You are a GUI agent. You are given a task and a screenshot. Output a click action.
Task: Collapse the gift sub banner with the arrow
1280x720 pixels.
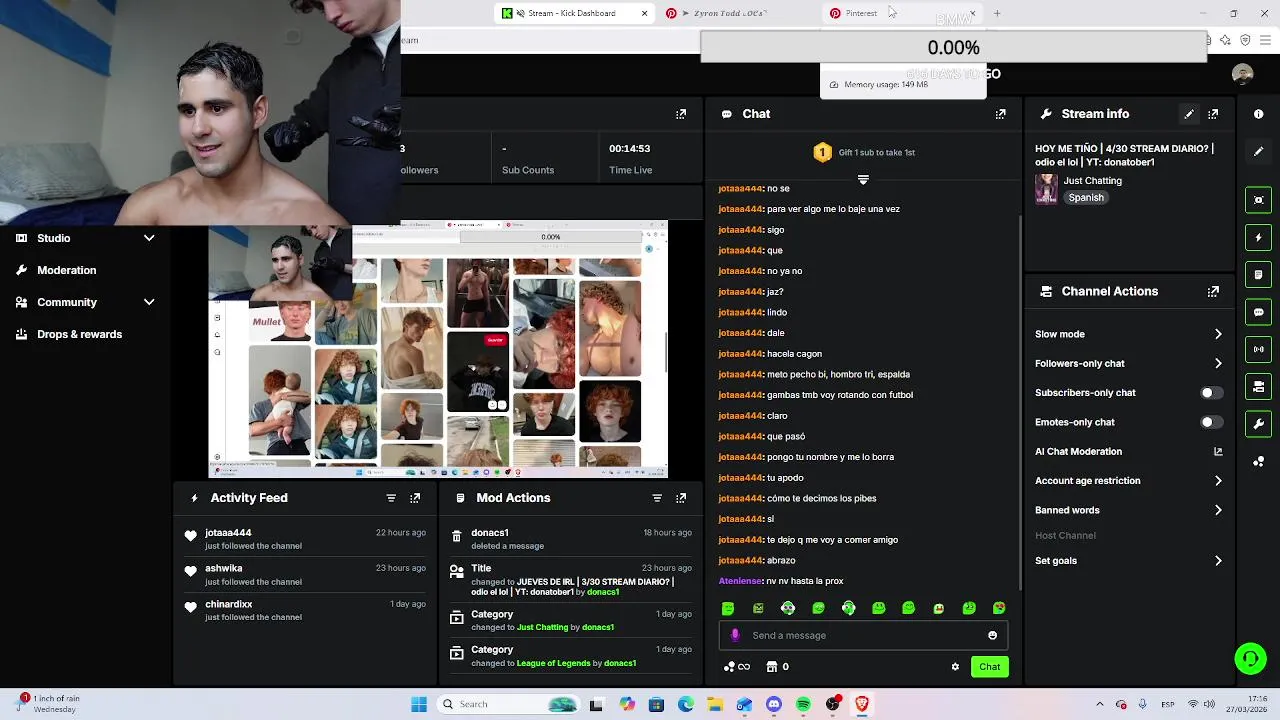863,179
